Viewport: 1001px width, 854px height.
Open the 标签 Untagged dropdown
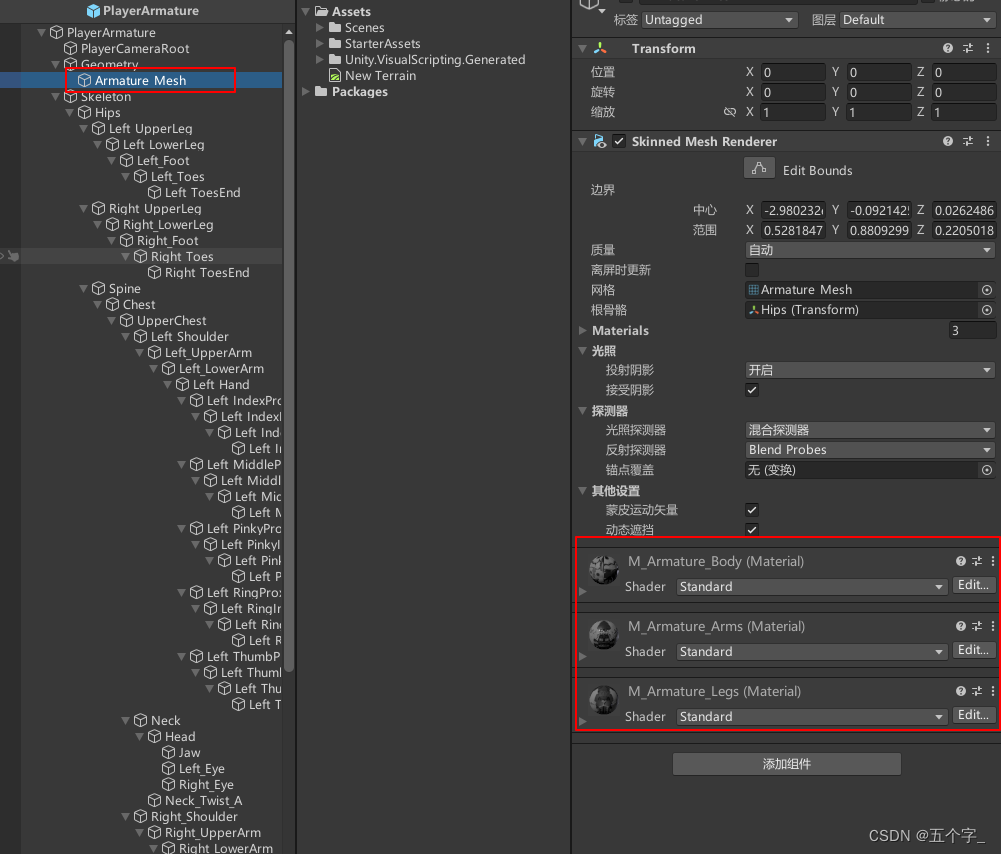719,20
